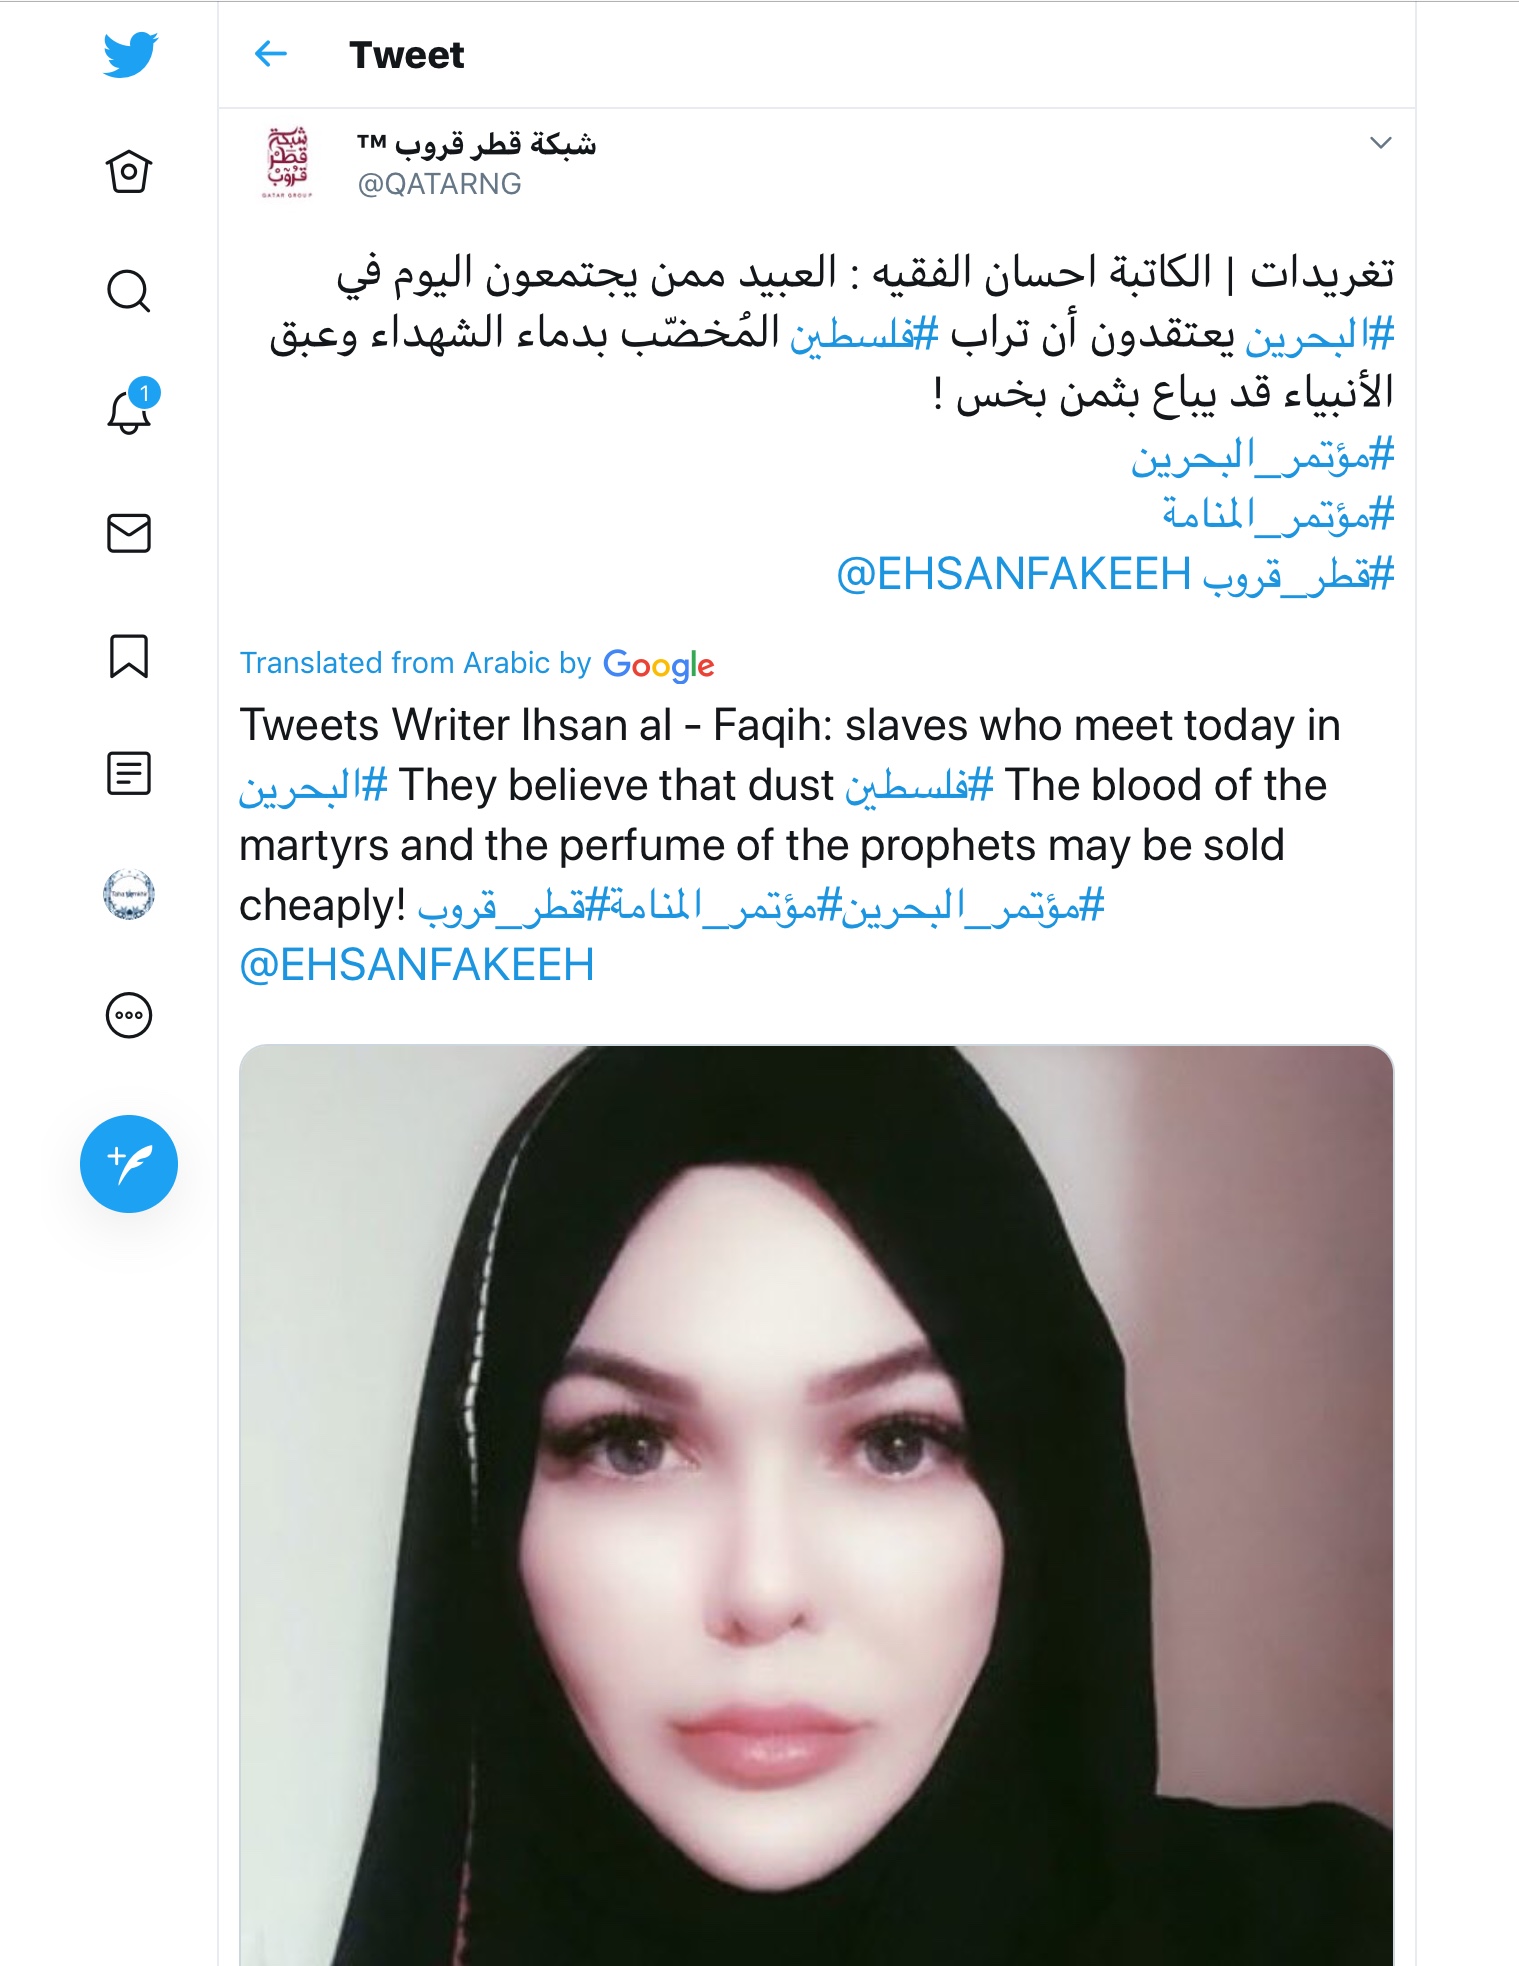Compose a new tweet with blue button
Image resolution: width=1519 pixels, height=1966 pixels.
[x=129, y=1164]
